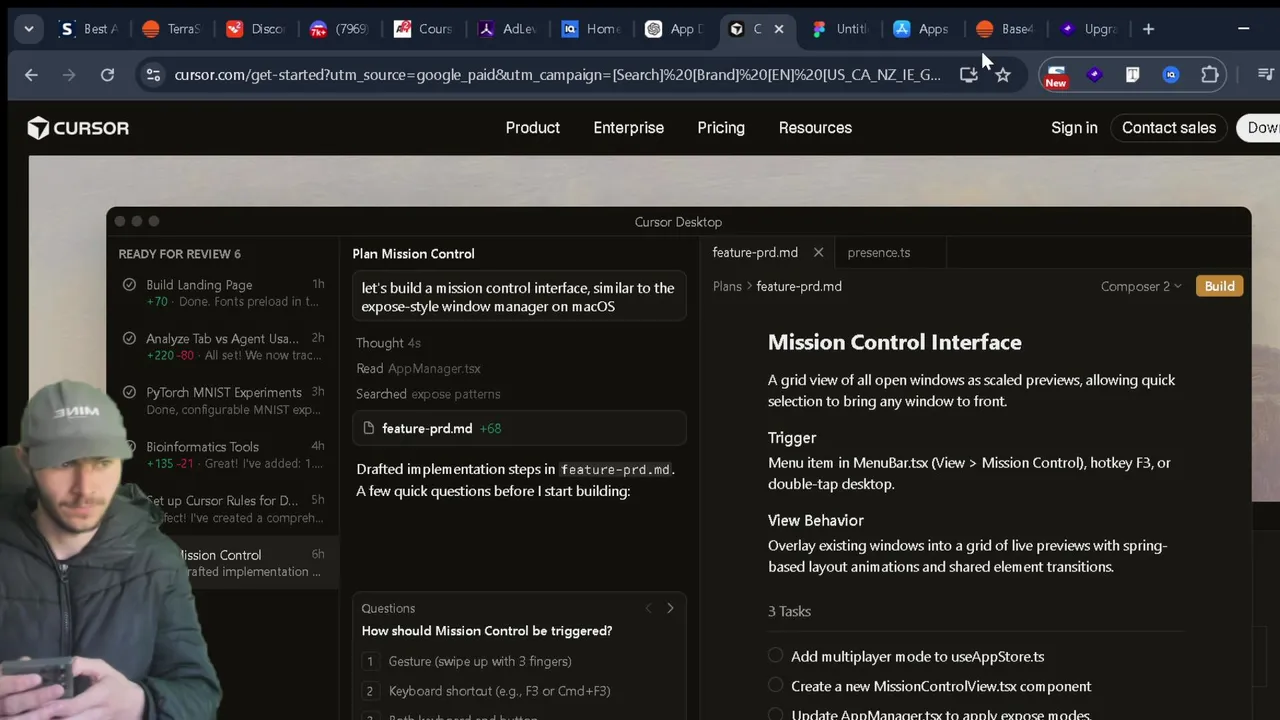
Task: Open the tab search dropdown arrow
Action: 28,29
